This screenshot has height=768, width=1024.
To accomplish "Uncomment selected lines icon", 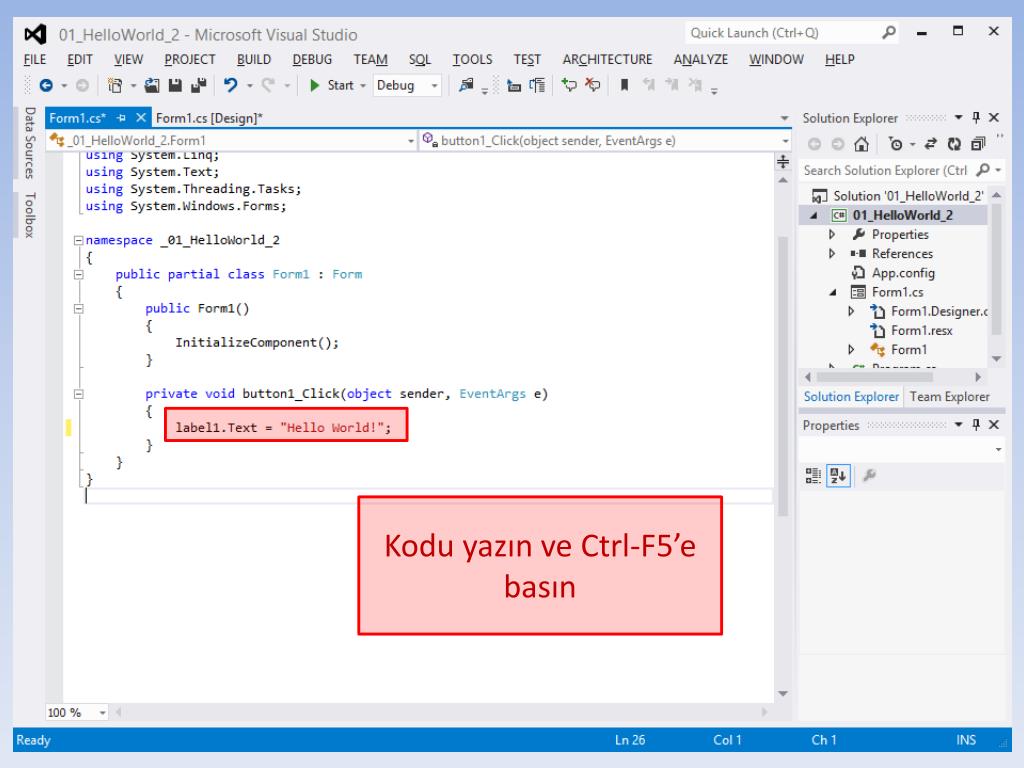I will (592, 86).
